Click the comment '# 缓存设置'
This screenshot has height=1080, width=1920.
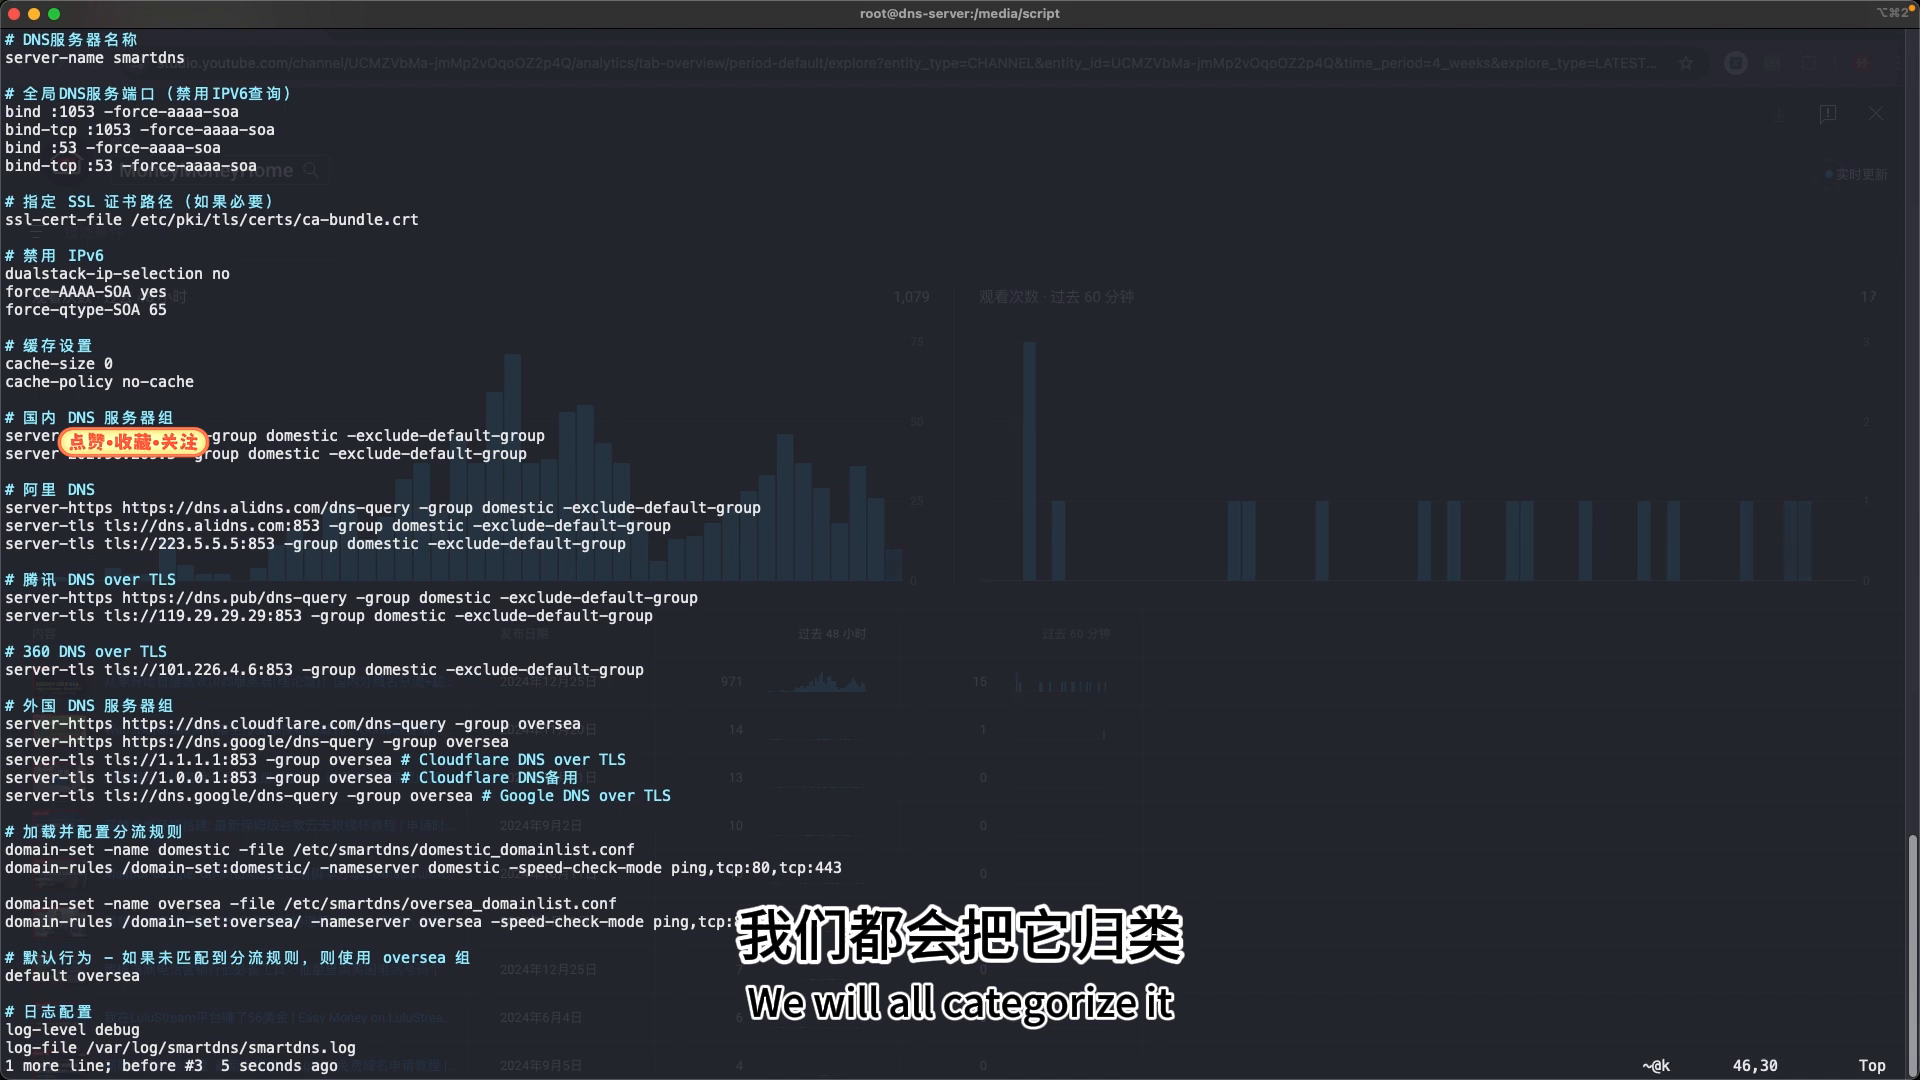pyautogui.click(x=49, y=346)
